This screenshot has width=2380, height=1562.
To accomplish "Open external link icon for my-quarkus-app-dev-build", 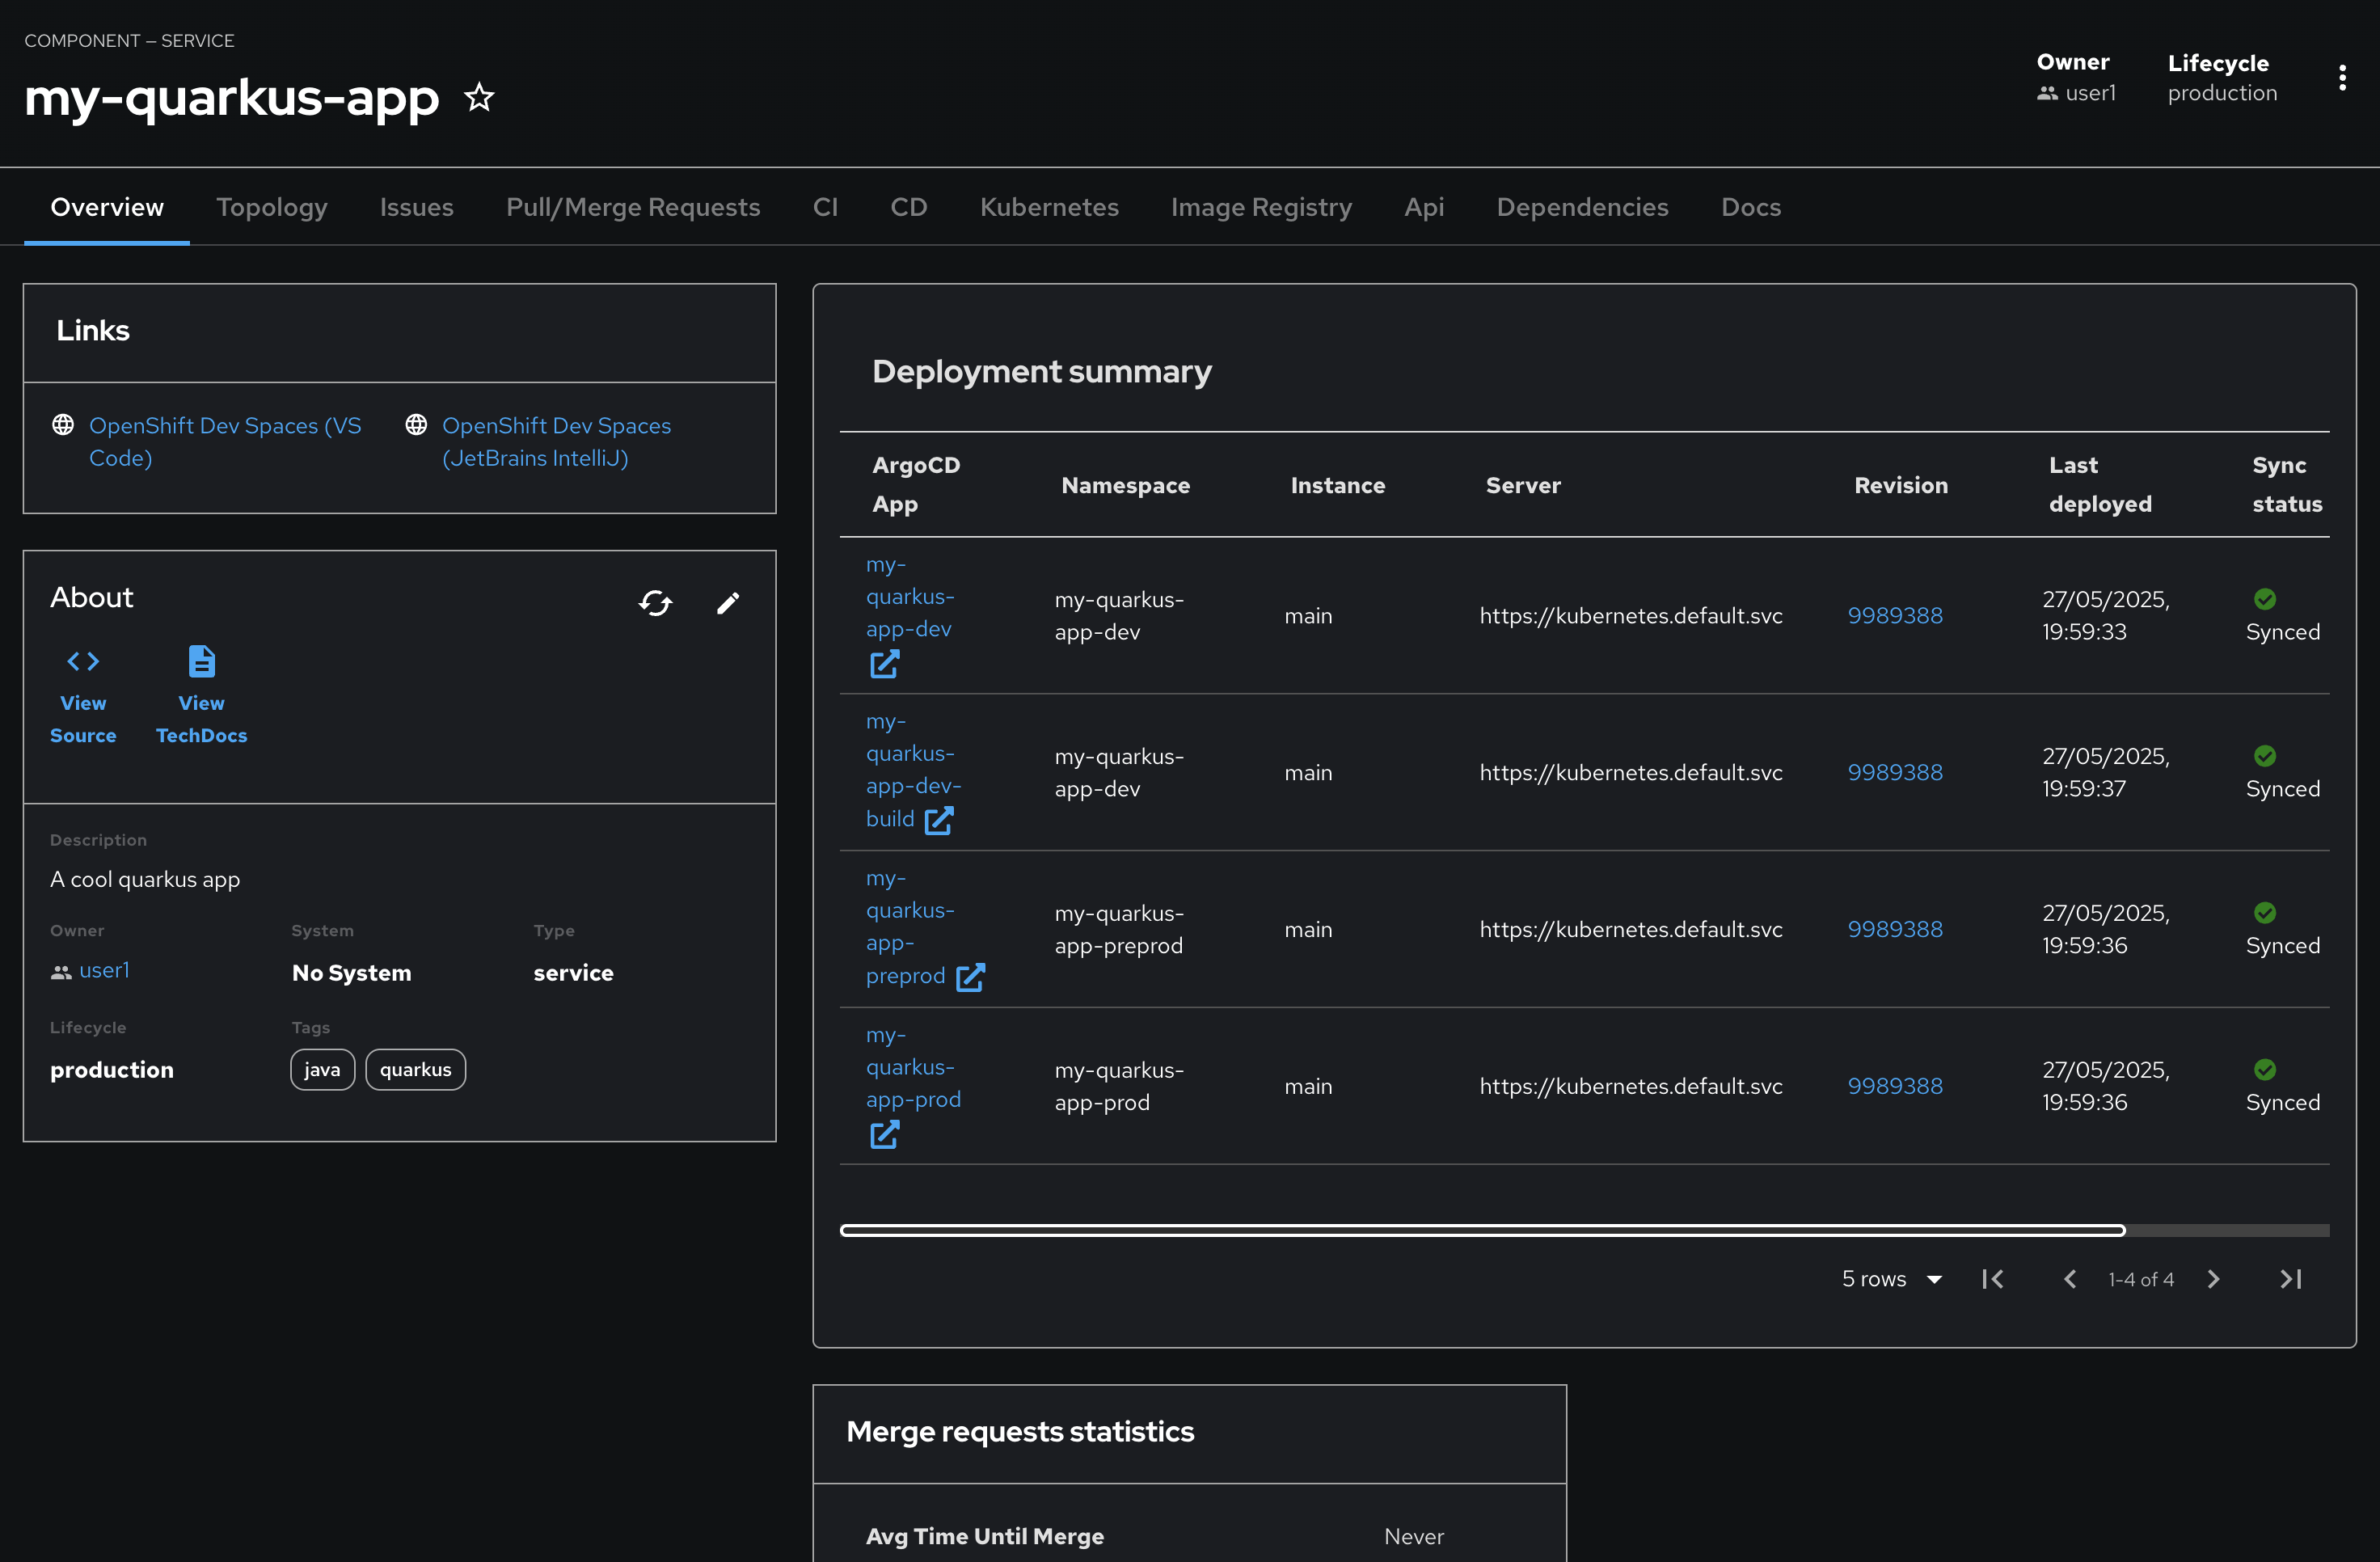I will tap(939, 820).
